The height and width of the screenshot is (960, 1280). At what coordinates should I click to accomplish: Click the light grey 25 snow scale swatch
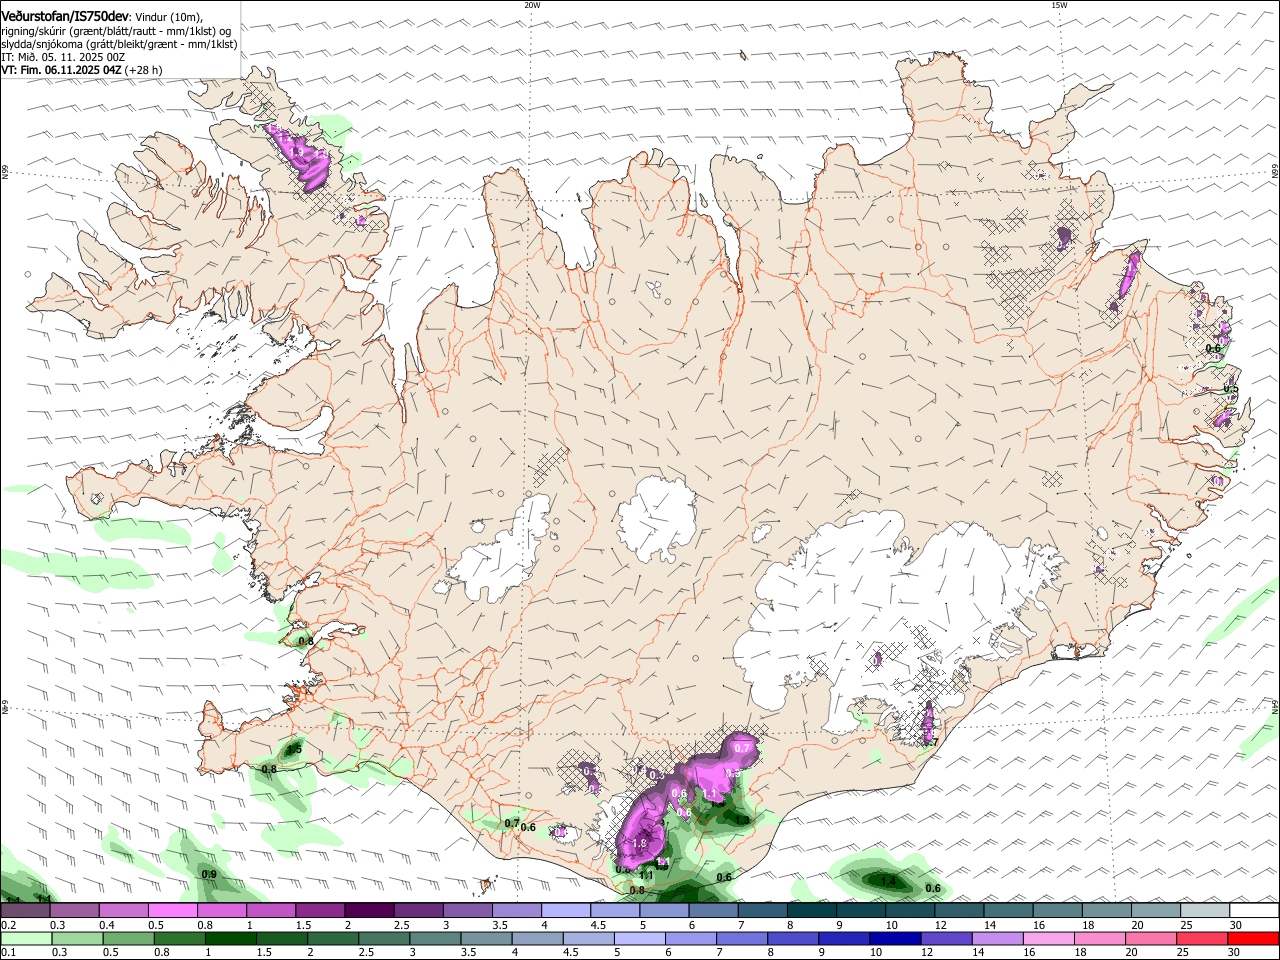click(x=1204, y=911)
